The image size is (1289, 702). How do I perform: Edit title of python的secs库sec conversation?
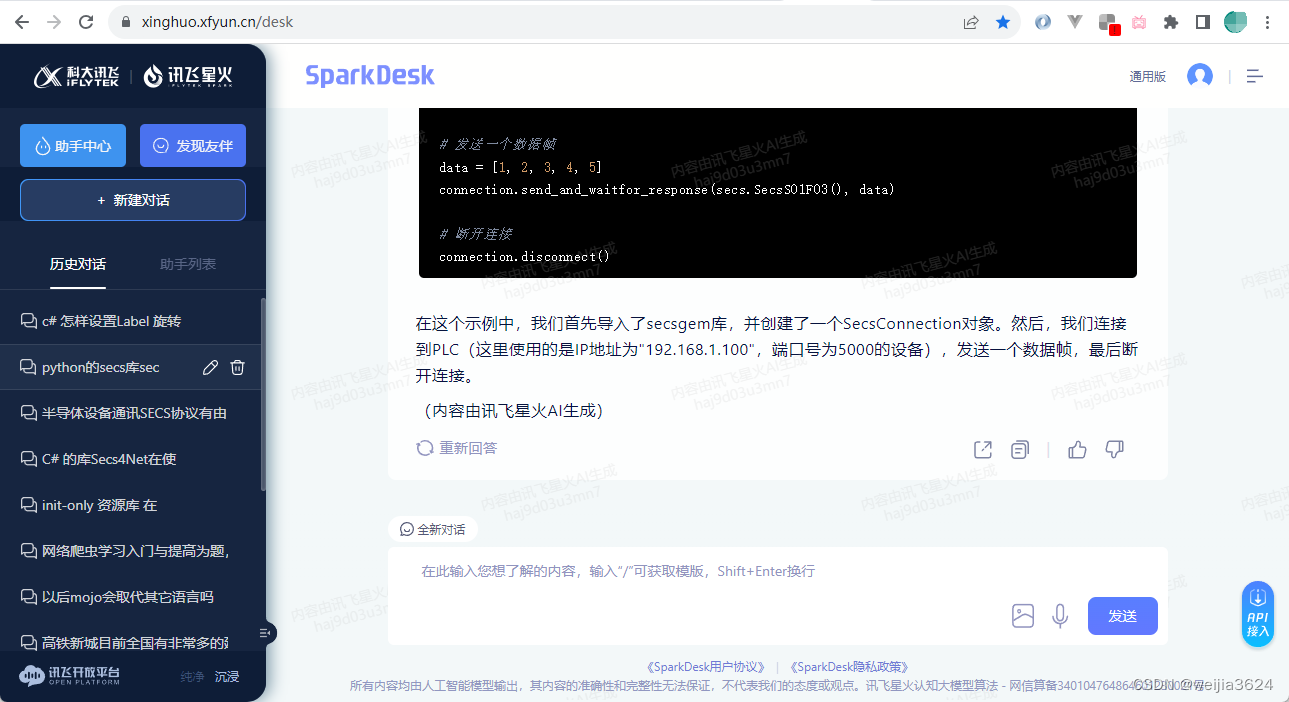point(210,367)
